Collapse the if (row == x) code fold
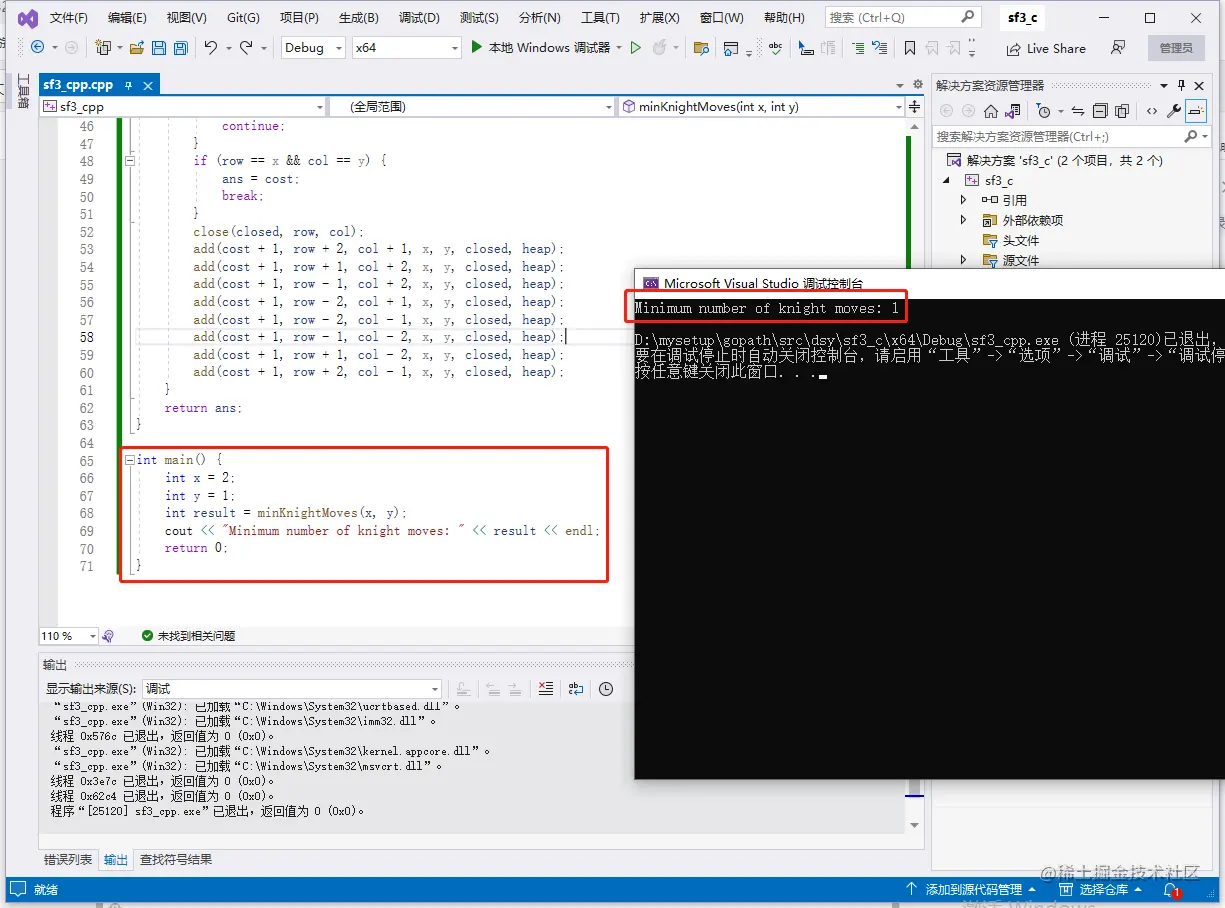Image resolution: width=1225 pixels, height=908 pixels. tap(128, 160)
